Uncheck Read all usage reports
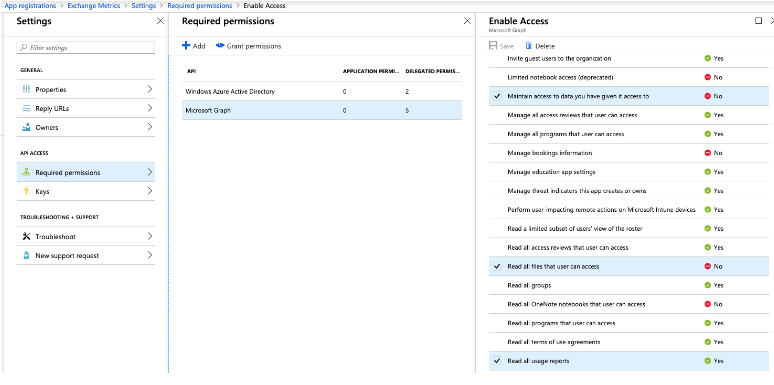This screenshot has height=385, width=774. click(x=497, y=361)
